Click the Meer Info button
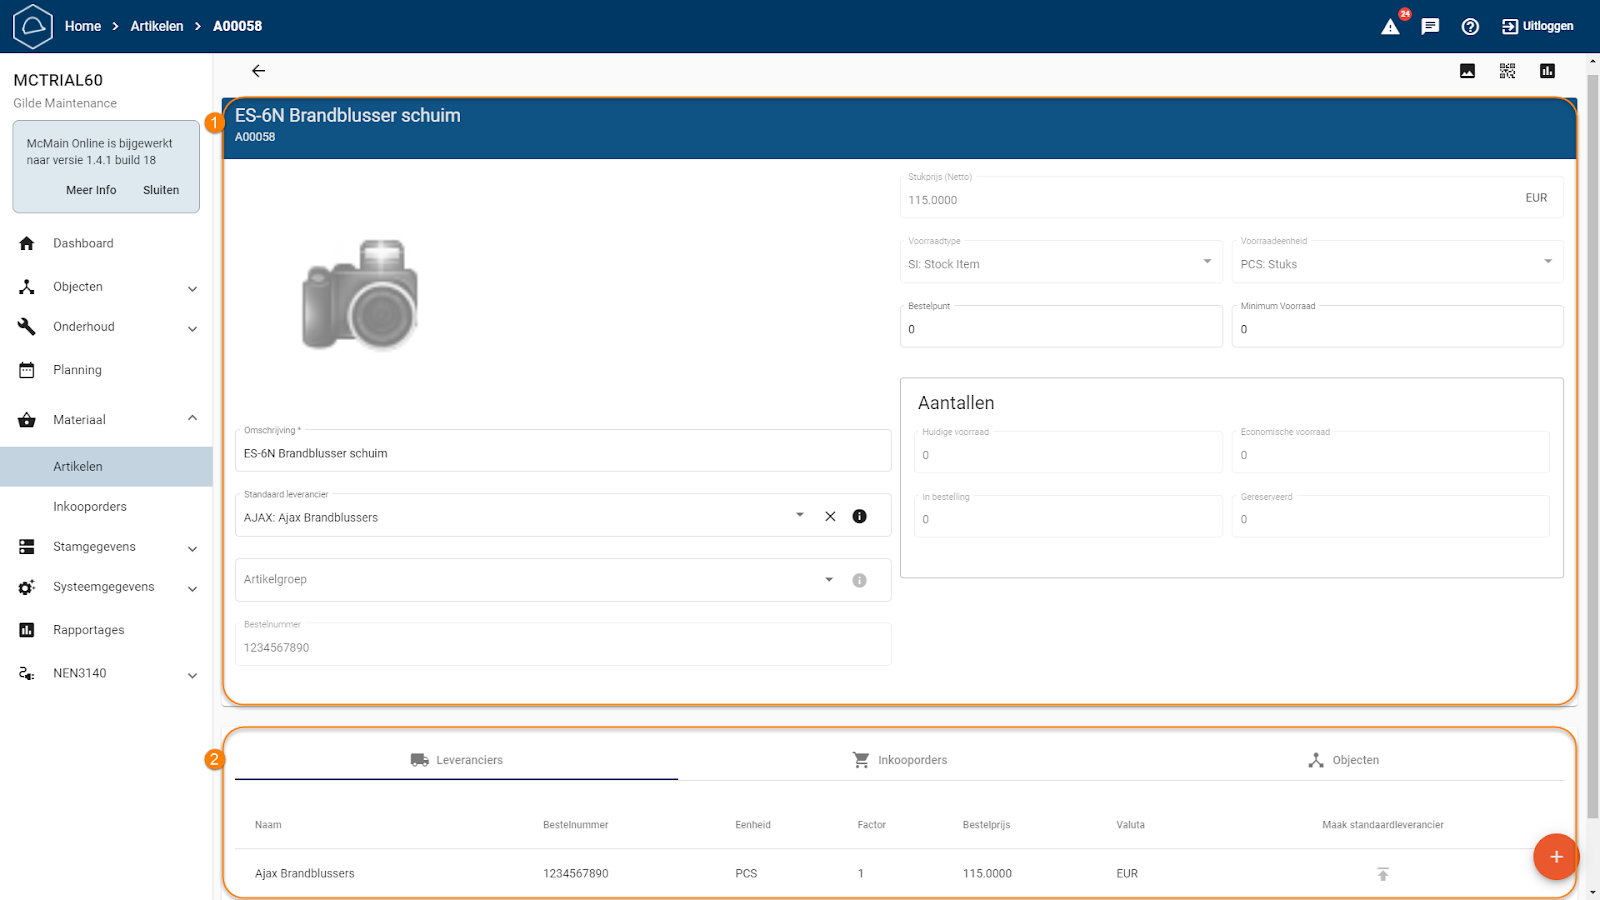The width and height of the screenshot is (1600, 900). [x=91, y=190]
